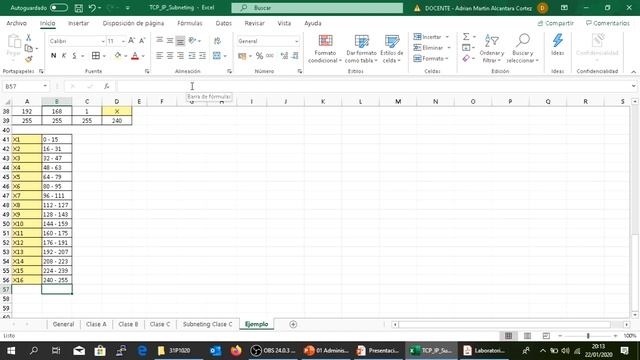
Task: Click the Increase Decimal icon
Action: pyautogui.click(x=284, y=56)
